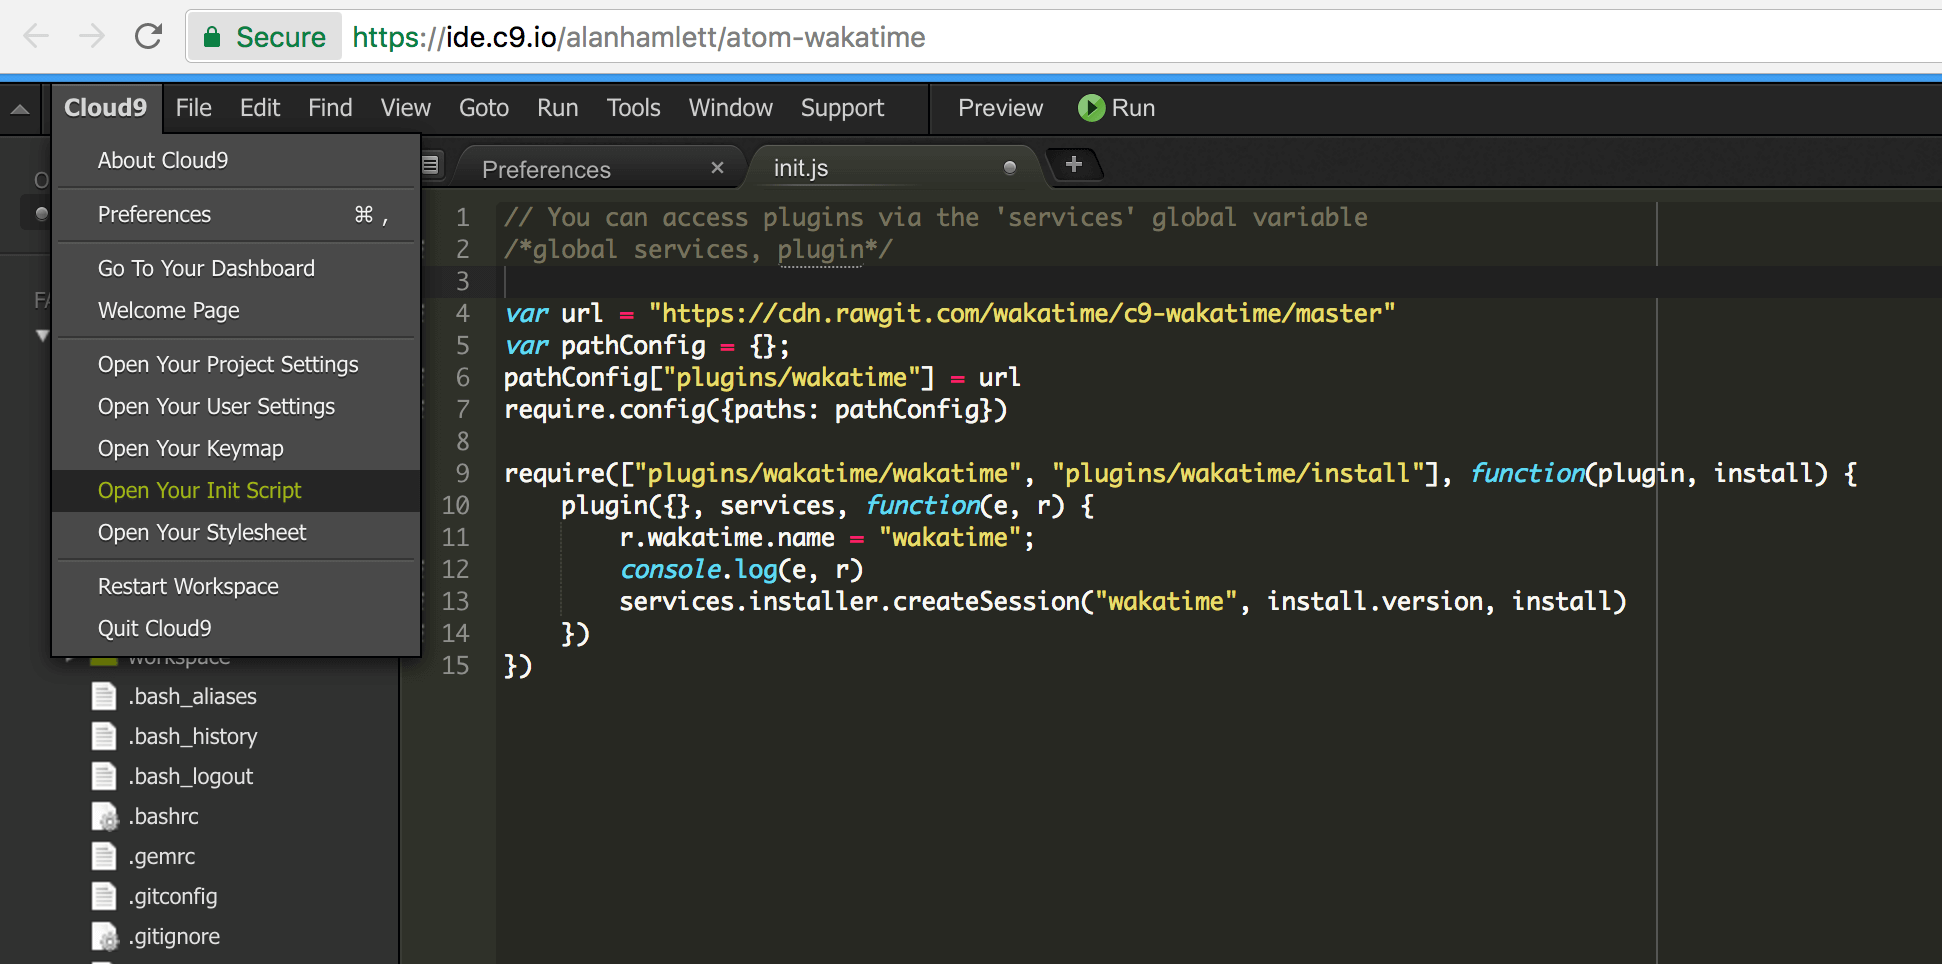Select Open Your Init Script
1942x964 pixels.
pos(200,491)
